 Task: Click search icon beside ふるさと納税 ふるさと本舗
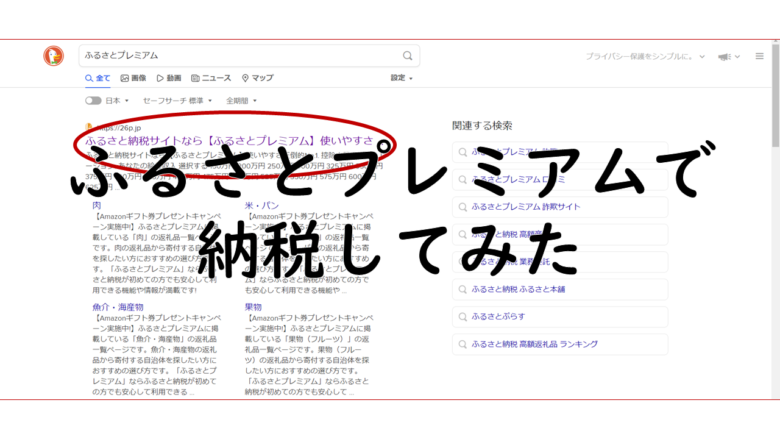(x=463, y=289)
